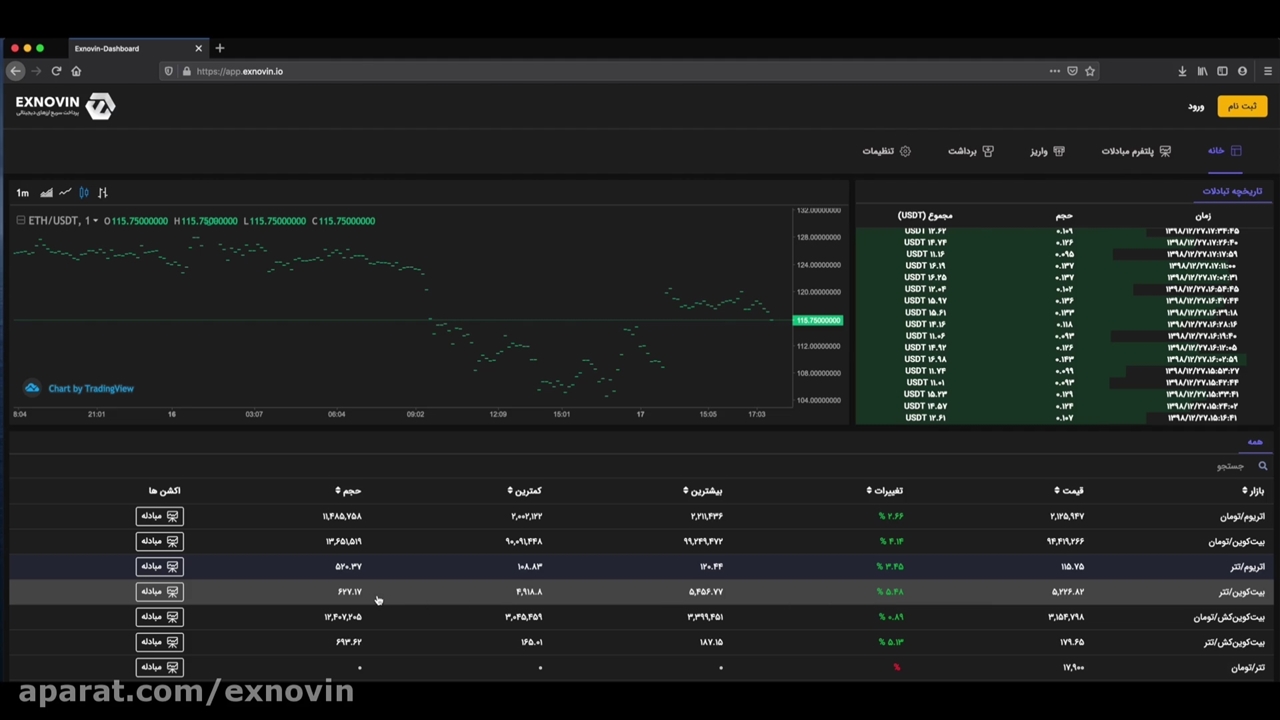Viewport: 1280px width, 720px height.
Task: Switch chart to area style
Action: (x=46, y=192)
